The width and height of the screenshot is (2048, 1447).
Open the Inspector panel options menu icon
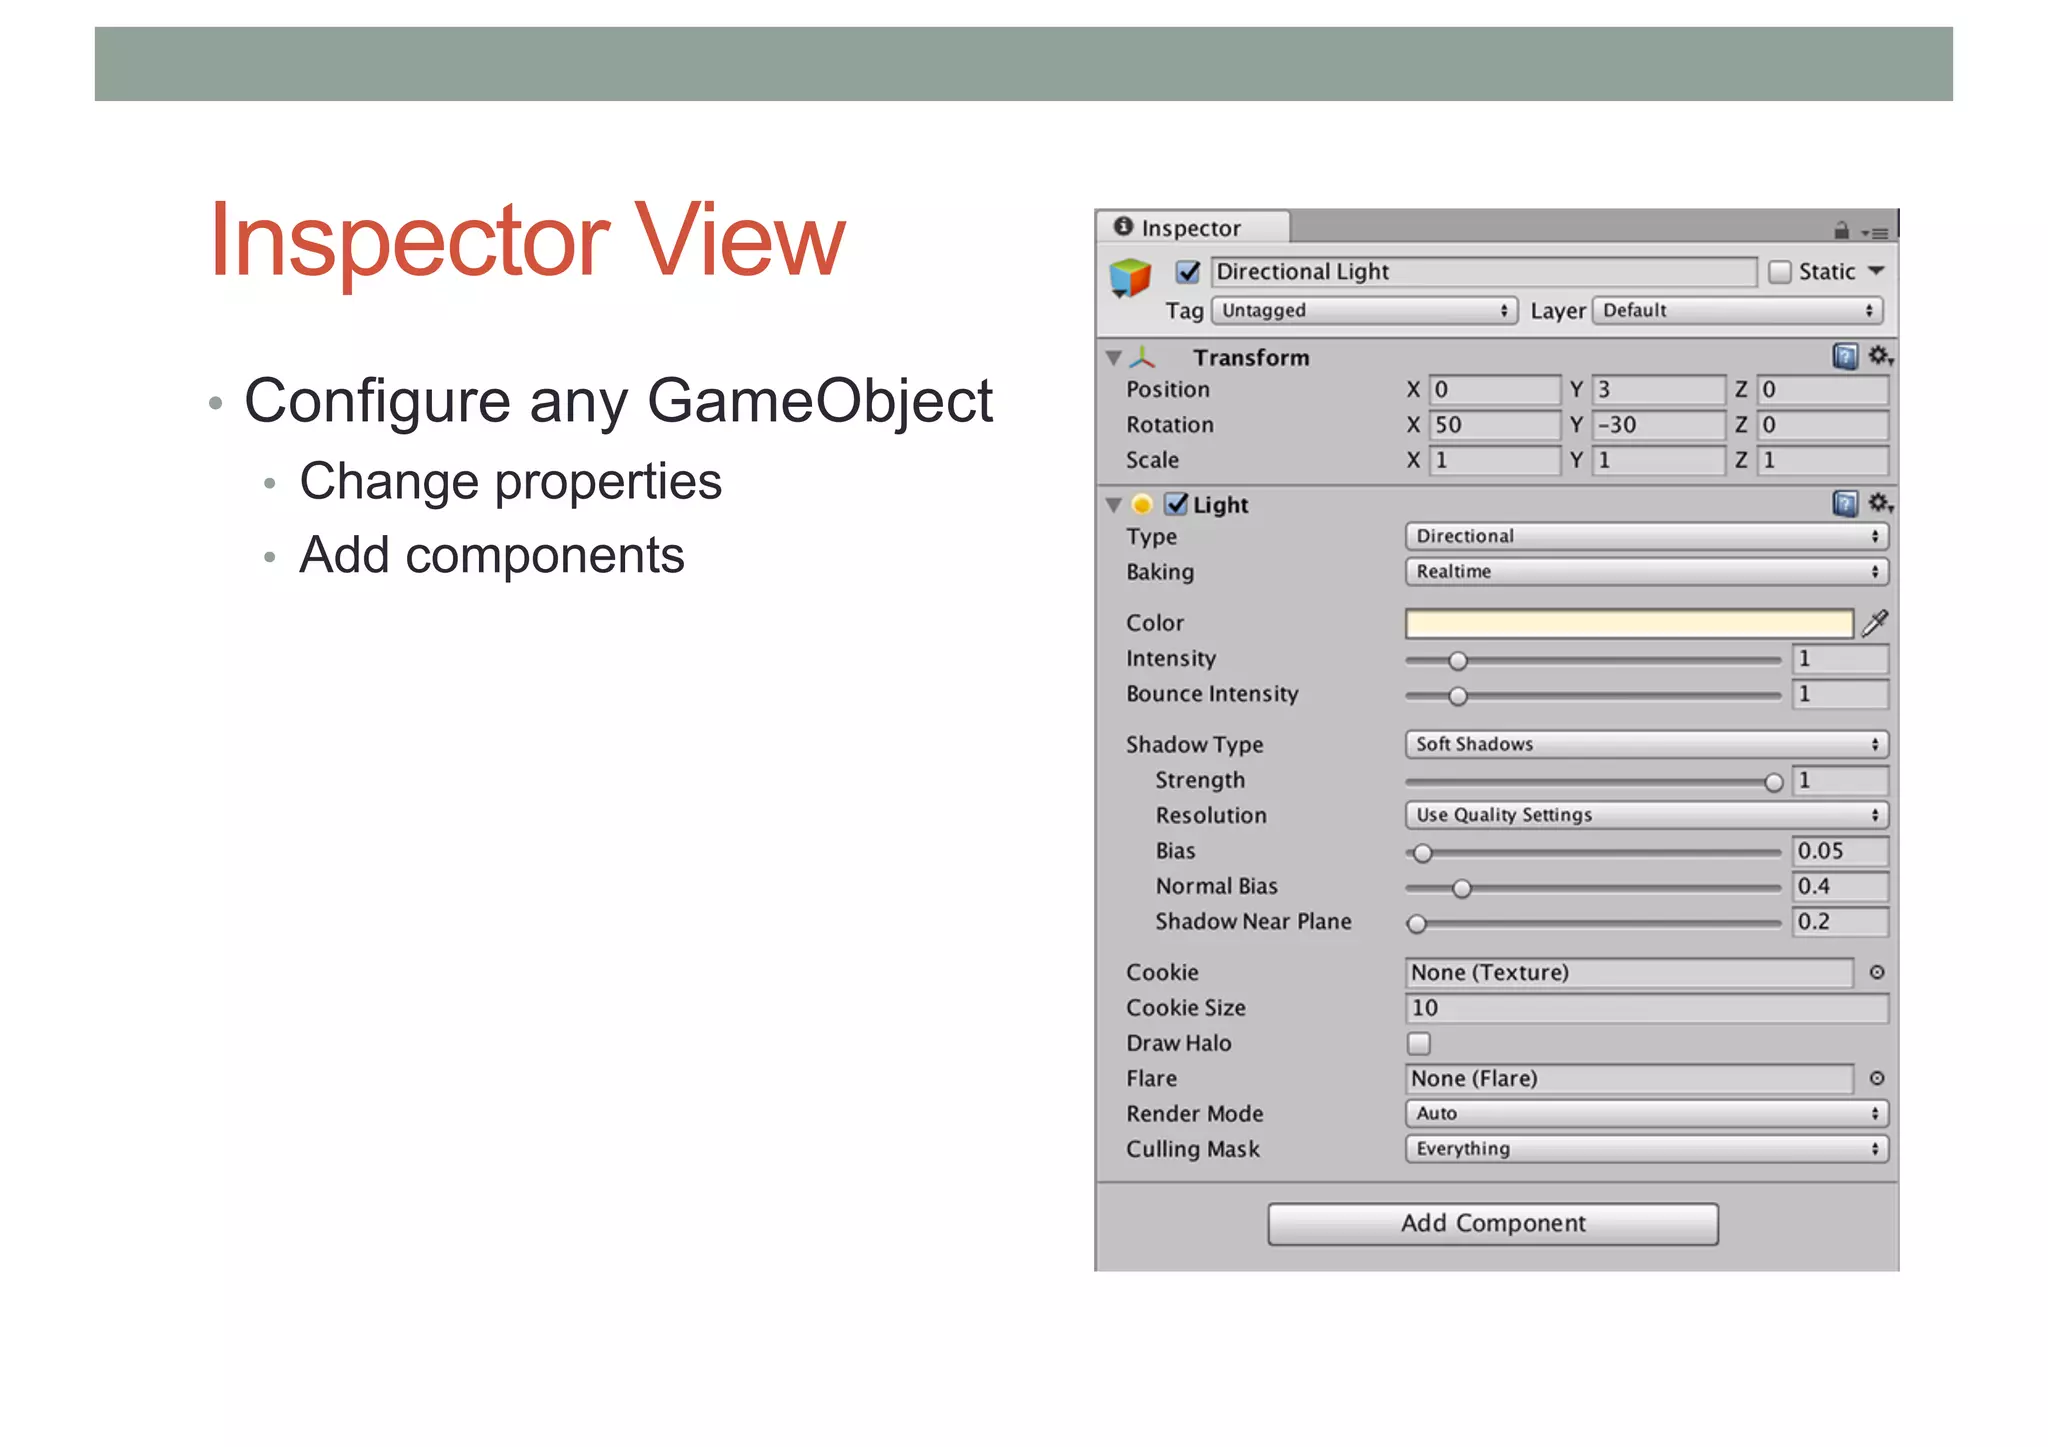pos(1874,233)
